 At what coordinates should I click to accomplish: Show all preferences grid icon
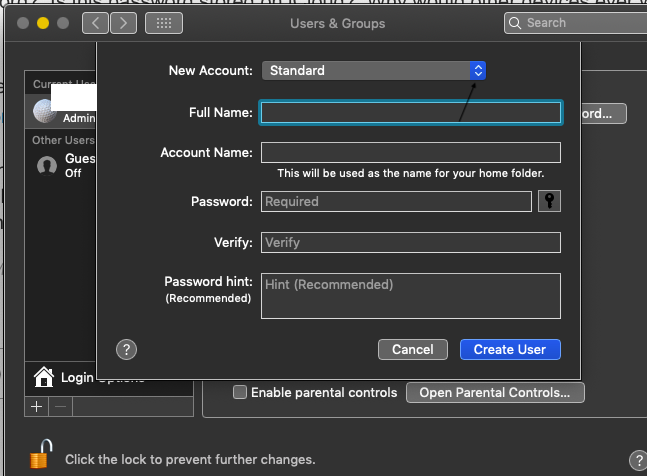164,23
